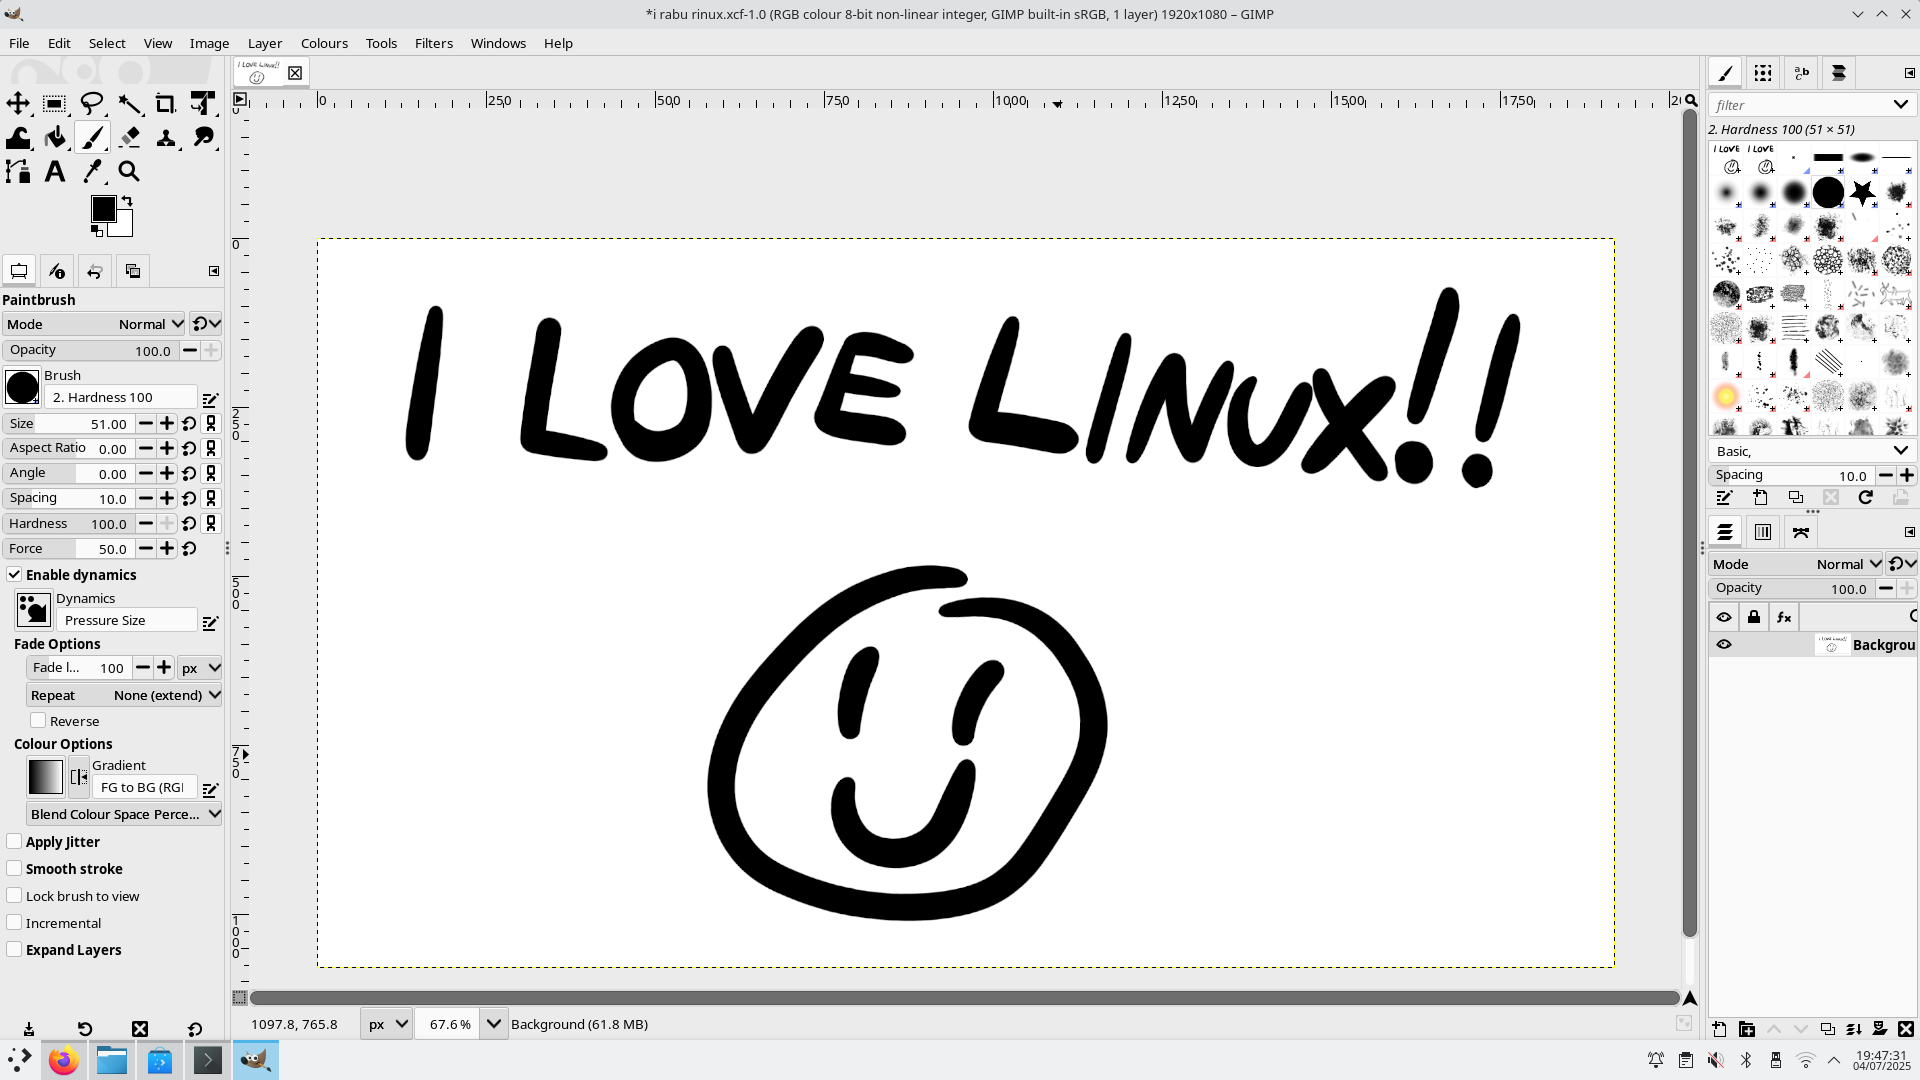The image size is (1920, 1080).
Task: Click the brush filter input field
Action: (x=1798, y=104)
